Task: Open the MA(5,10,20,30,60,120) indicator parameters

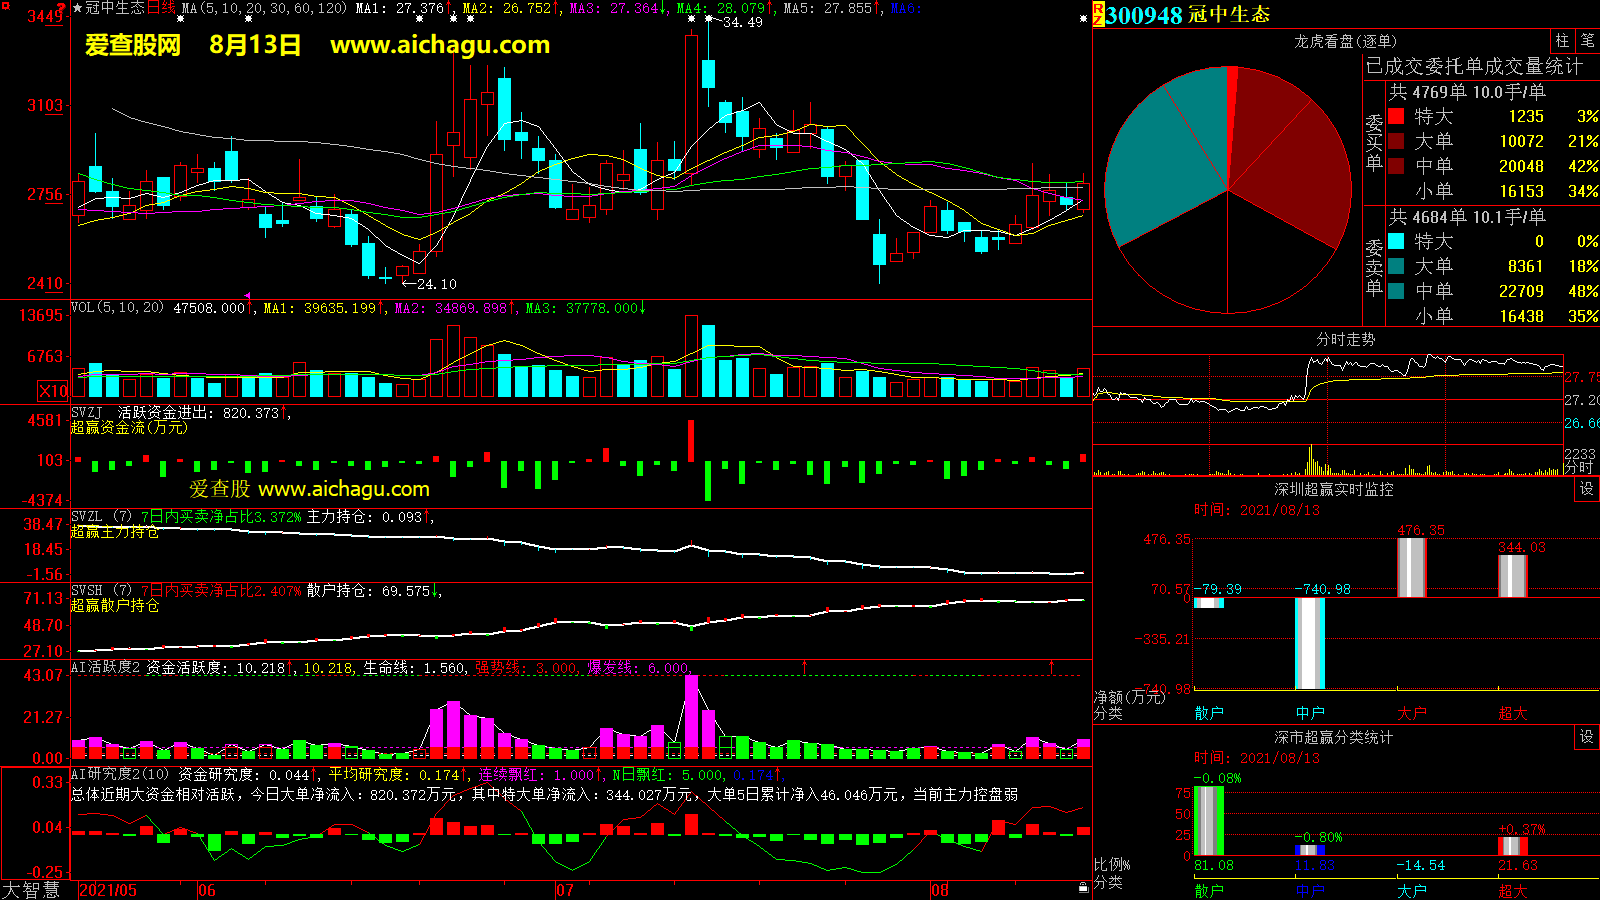Action: click(x=264, y=8)
